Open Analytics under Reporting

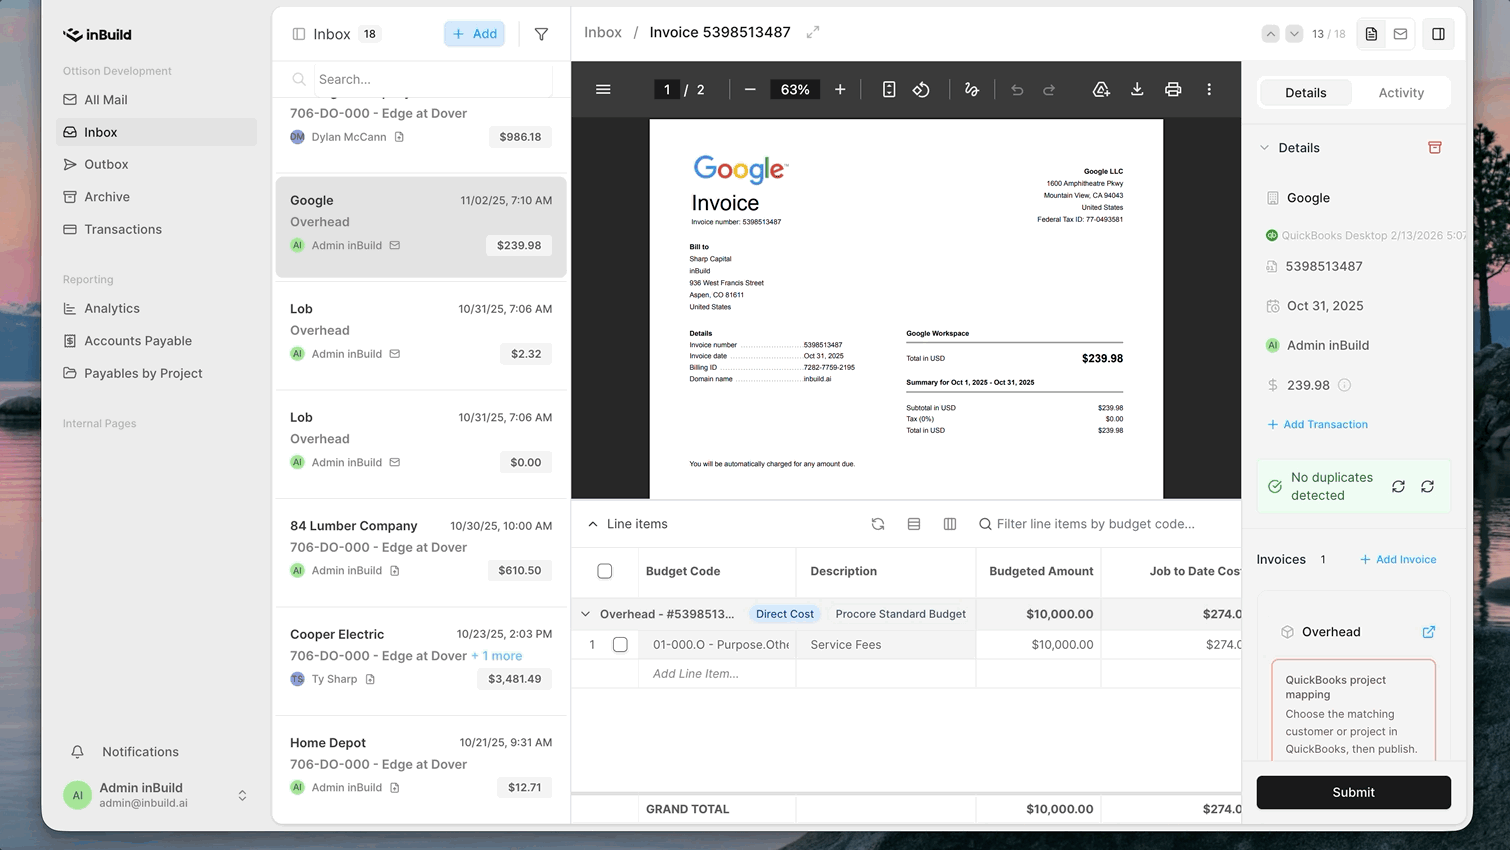(x=157, y=308)
